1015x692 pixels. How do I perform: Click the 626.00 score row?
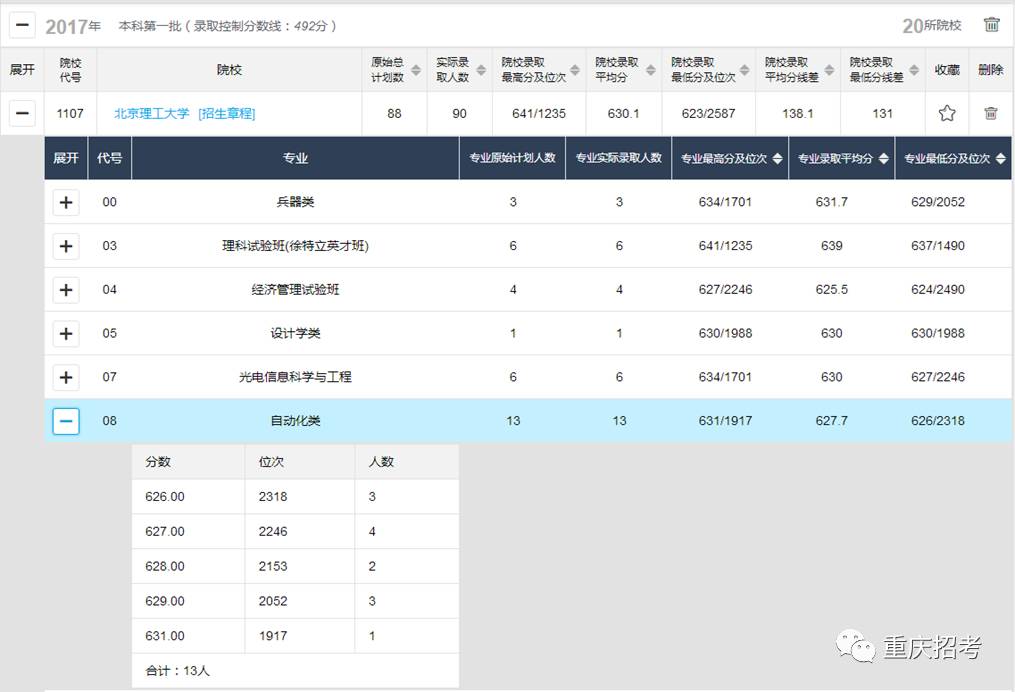tap(295, 497)
